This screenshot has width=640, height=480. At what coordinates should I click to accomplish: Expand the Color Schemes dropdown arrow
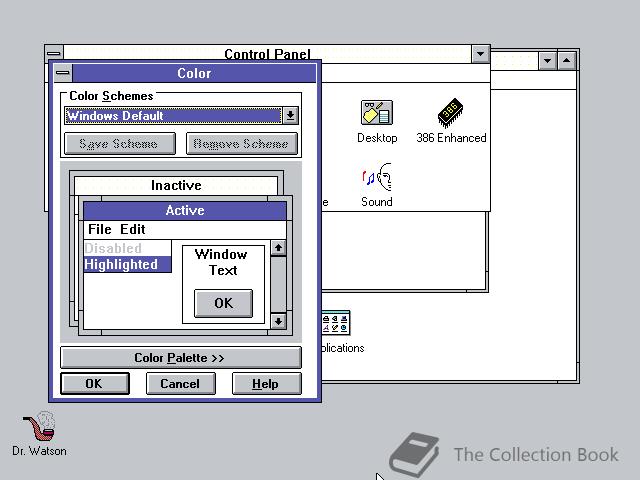pyautogui.click(x=290, y=116)
